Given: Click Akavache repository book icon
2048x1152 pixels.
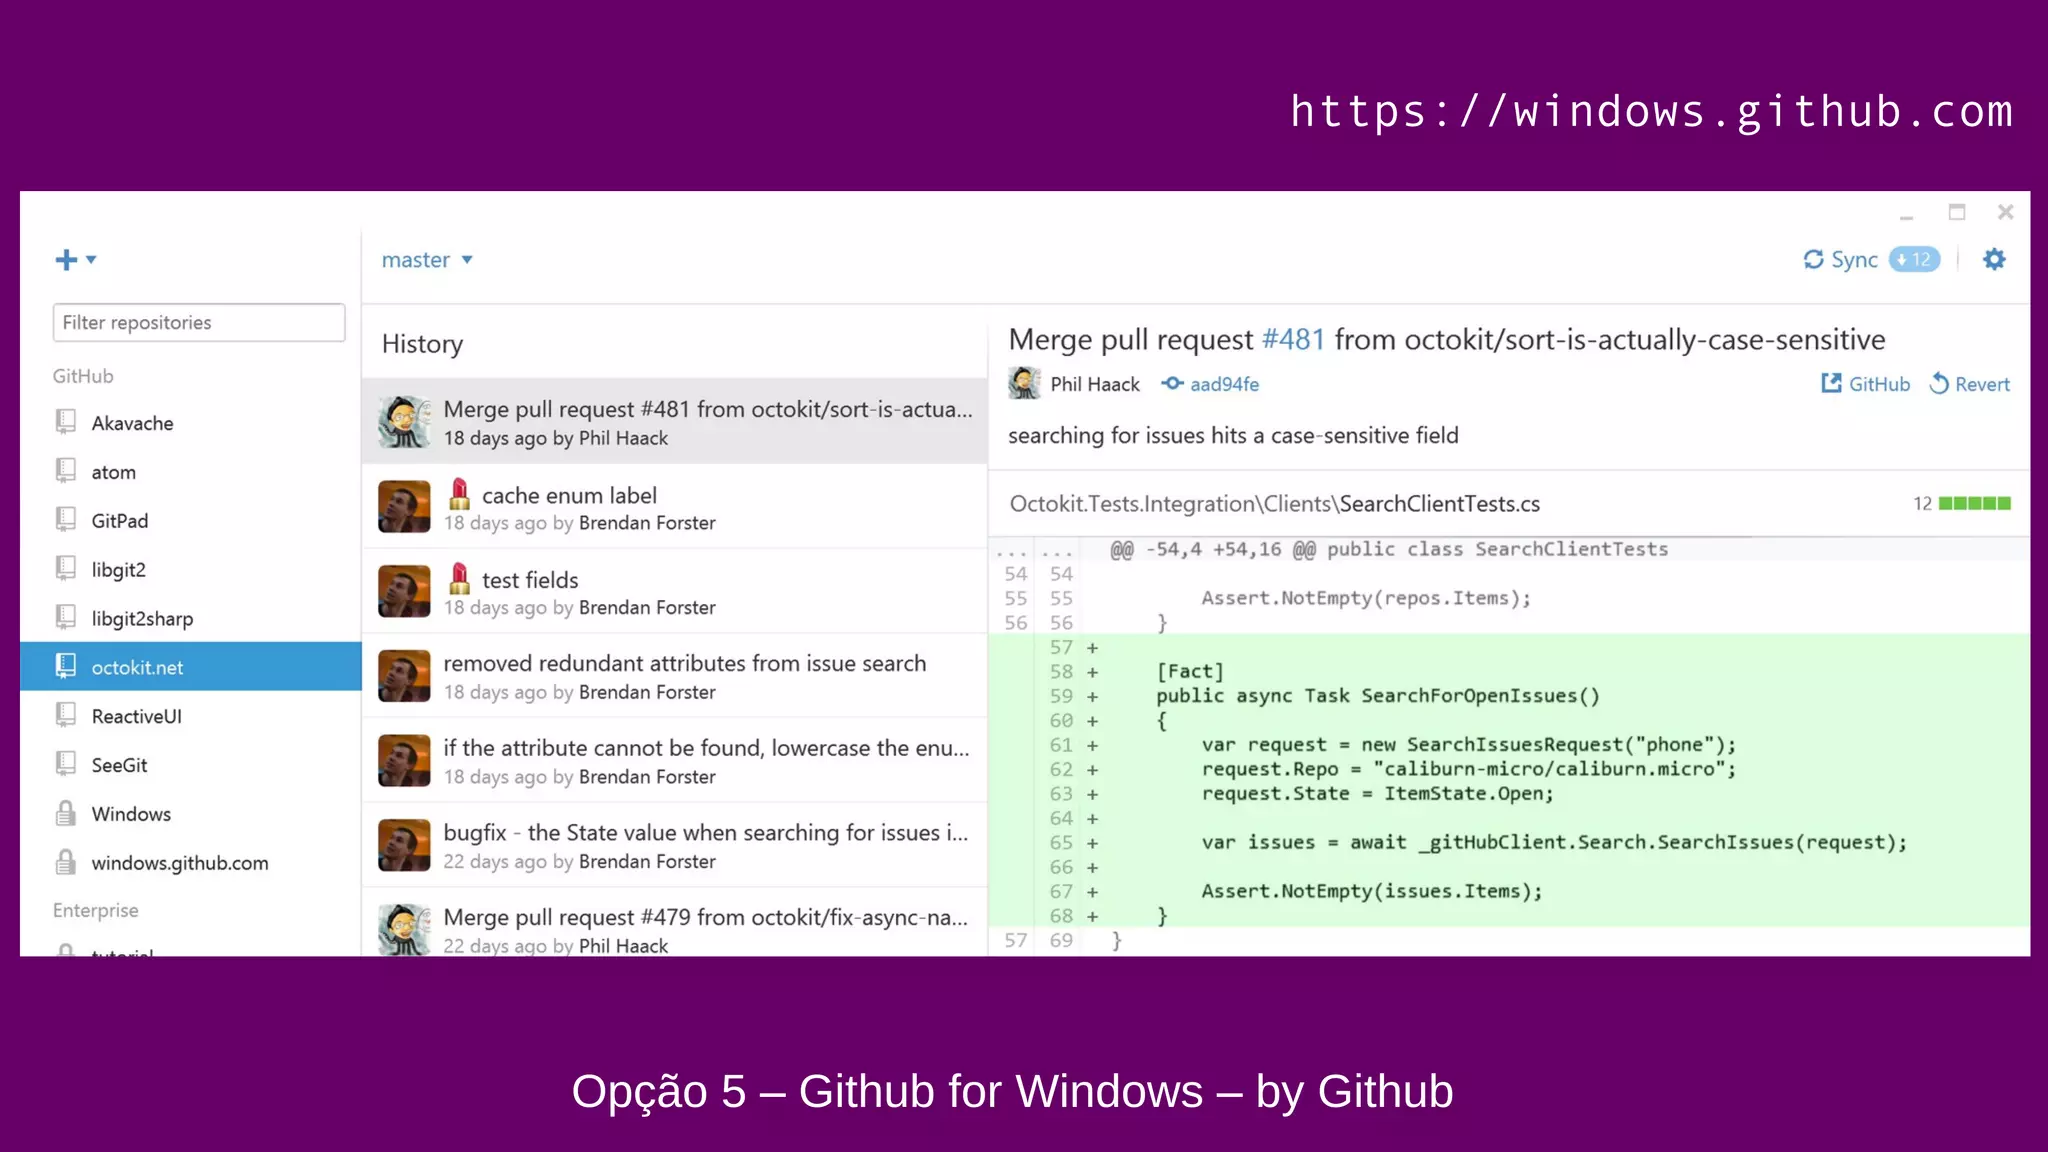Looking at the screenshot, I should click(x=66, y=422).
